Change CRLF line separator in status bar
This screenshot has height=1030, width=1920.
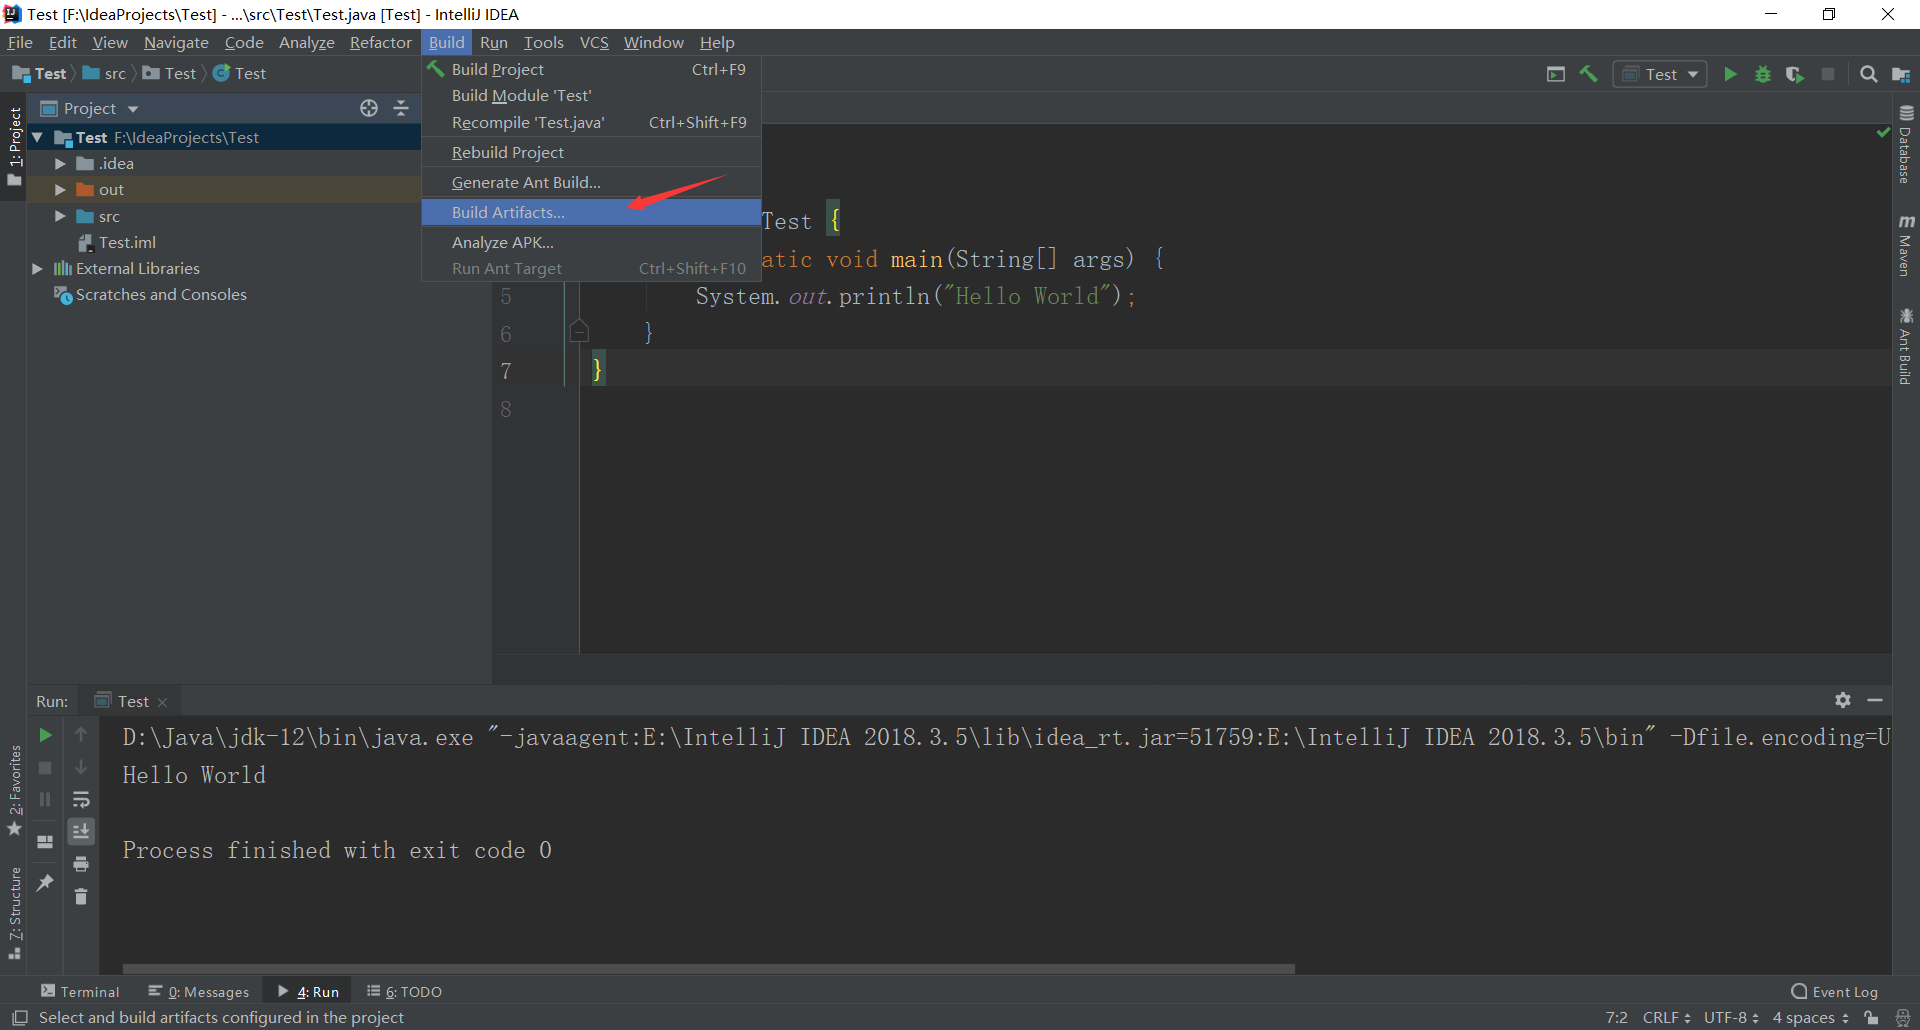[x=1666, y=1017]
